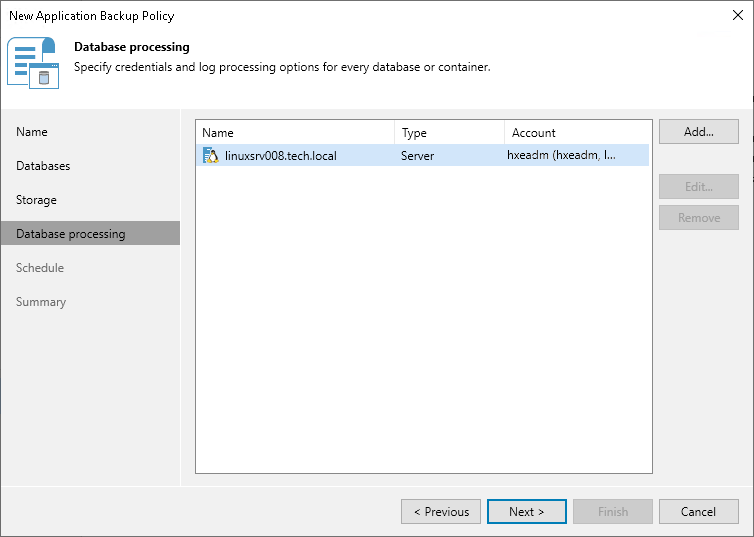Click the Database processing wizard header icon
The width and height of the screenshot is (754, 537).
[33, 63]
